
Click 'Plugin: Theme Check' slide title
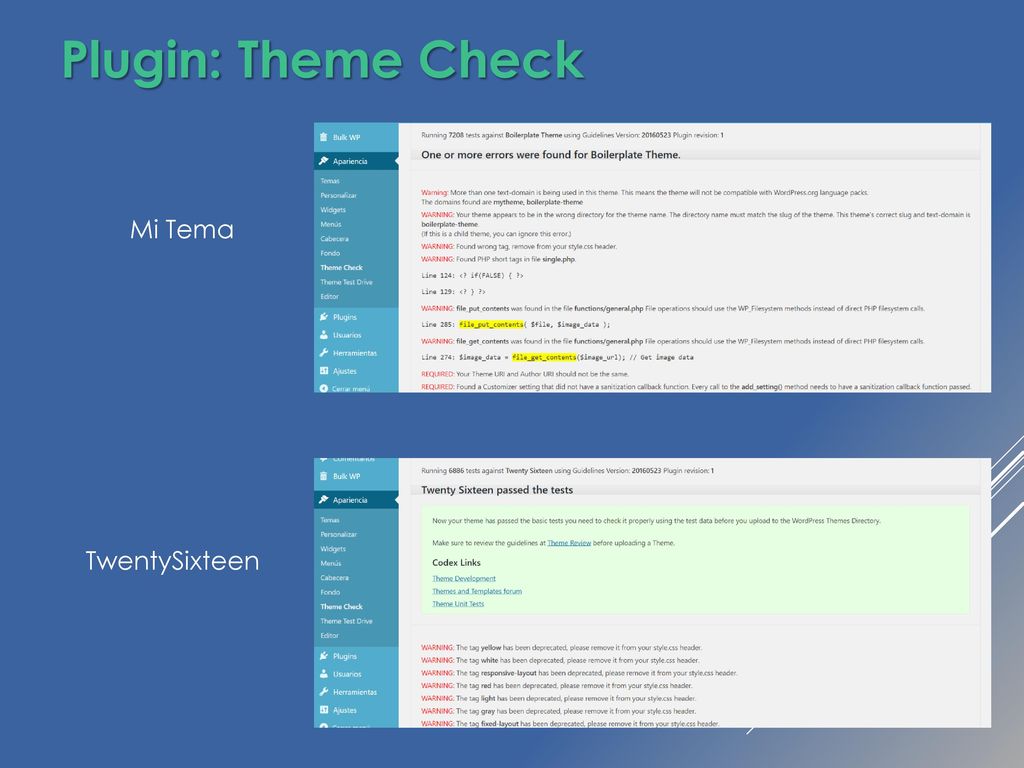click(323, 61)
